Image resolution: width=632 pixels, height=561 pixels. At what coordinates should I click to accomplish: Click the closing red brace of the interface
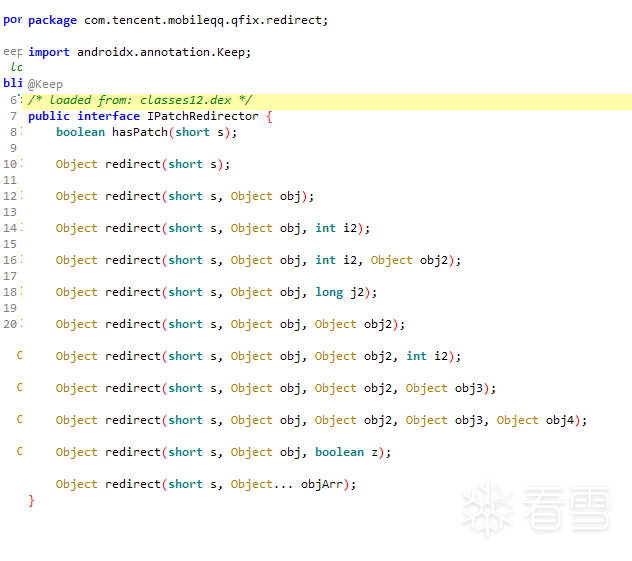coord(32,500)
